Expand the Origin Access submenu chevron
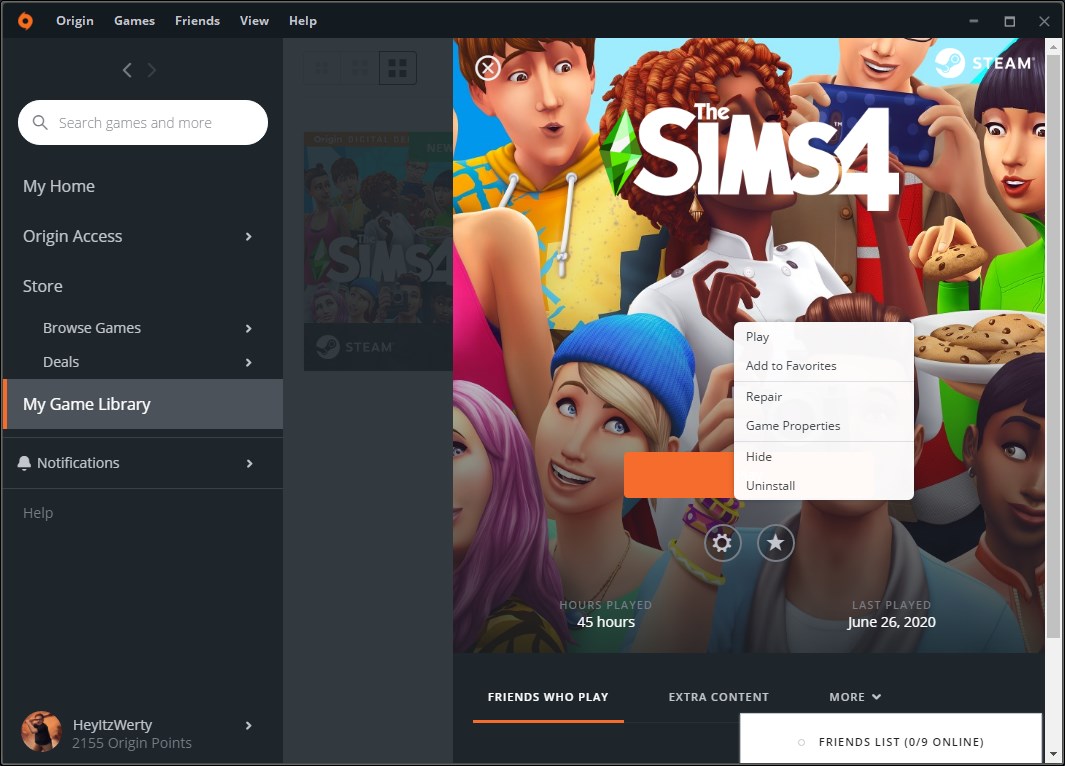 click(249, 236)
